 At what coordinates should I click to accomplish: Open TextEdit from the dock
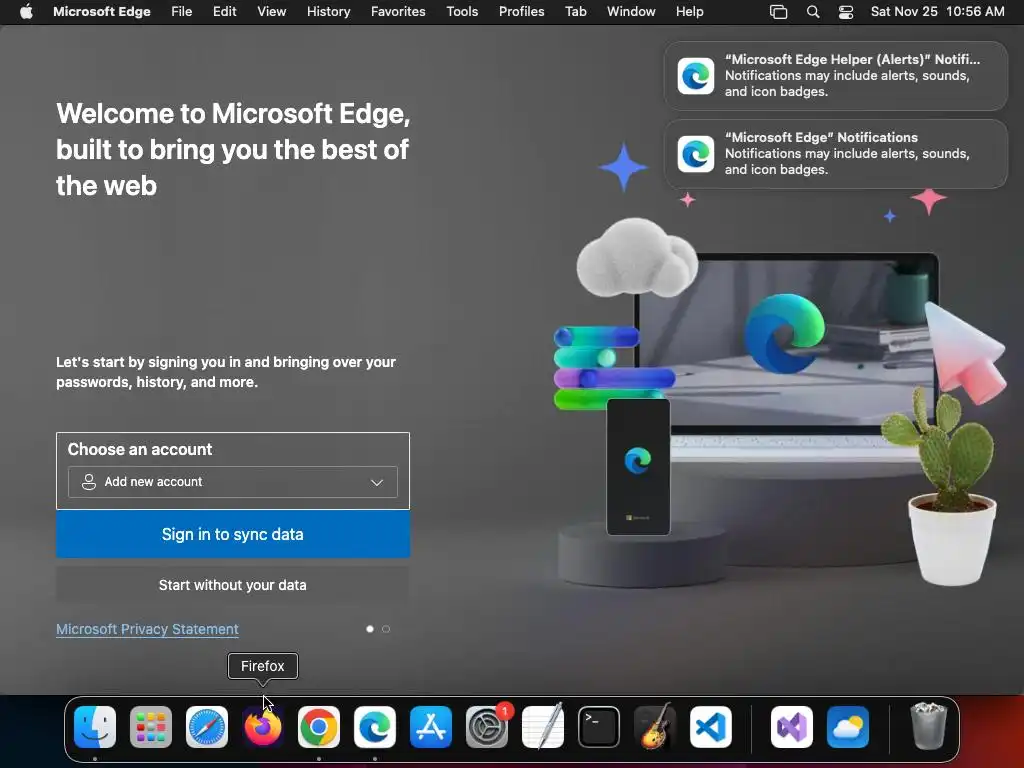(x=543, y=727)
